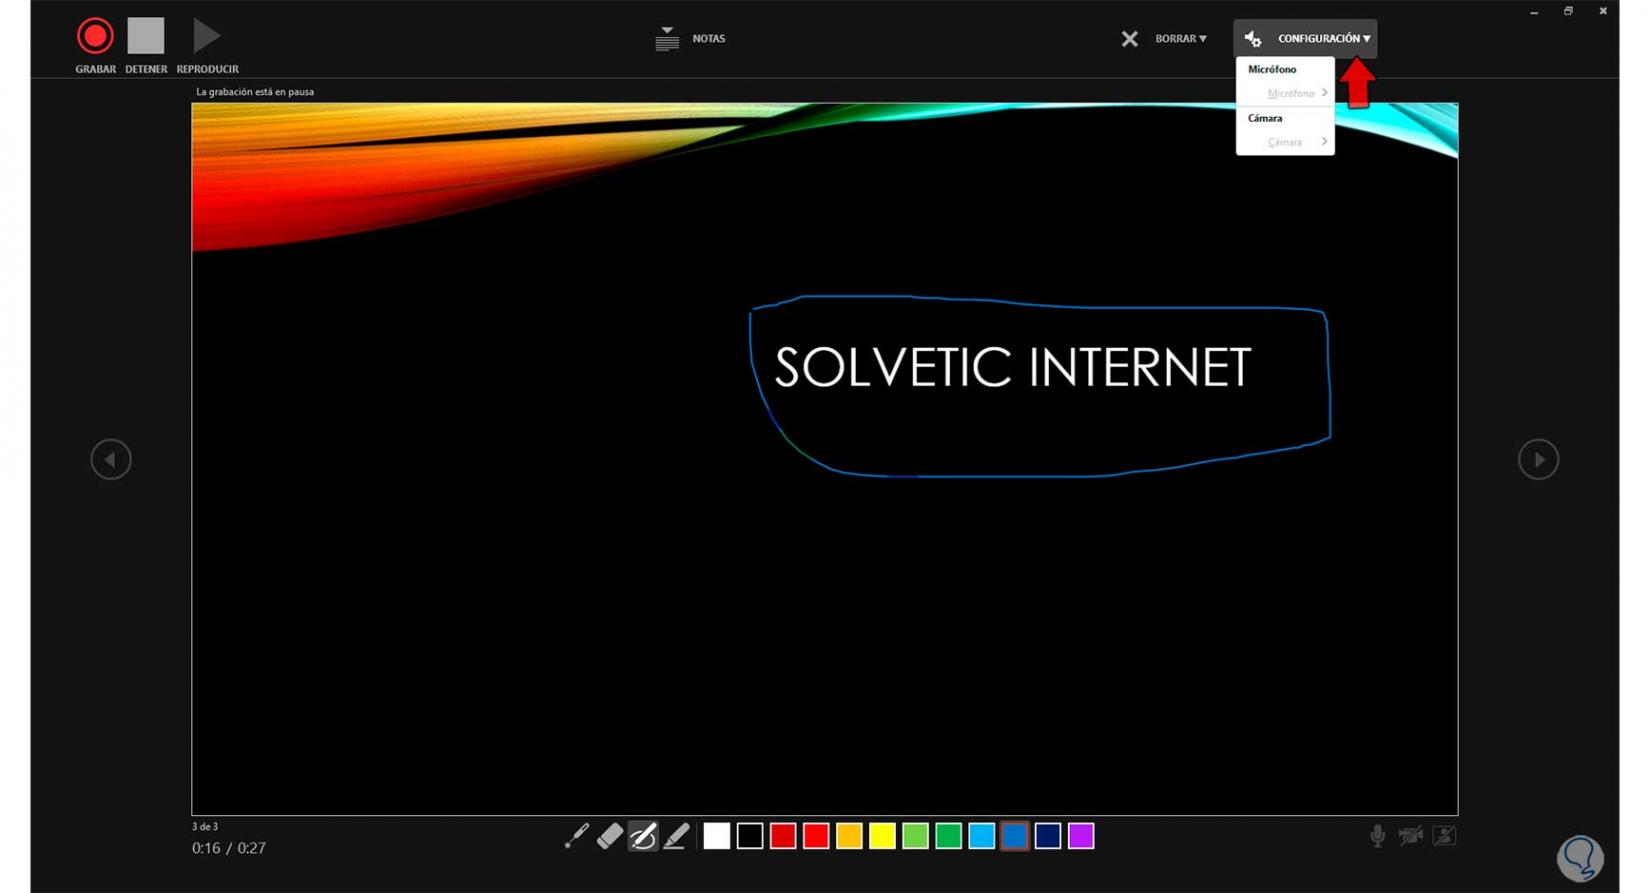1650x893 pixels.
Task: Restore down the recording window
Action: click(1568, 12)
